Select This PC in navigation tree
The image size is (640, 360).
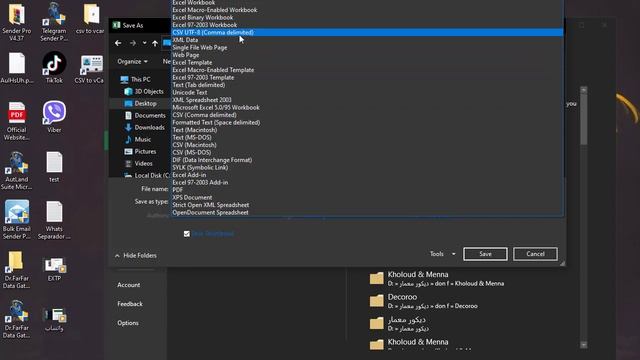136,79
